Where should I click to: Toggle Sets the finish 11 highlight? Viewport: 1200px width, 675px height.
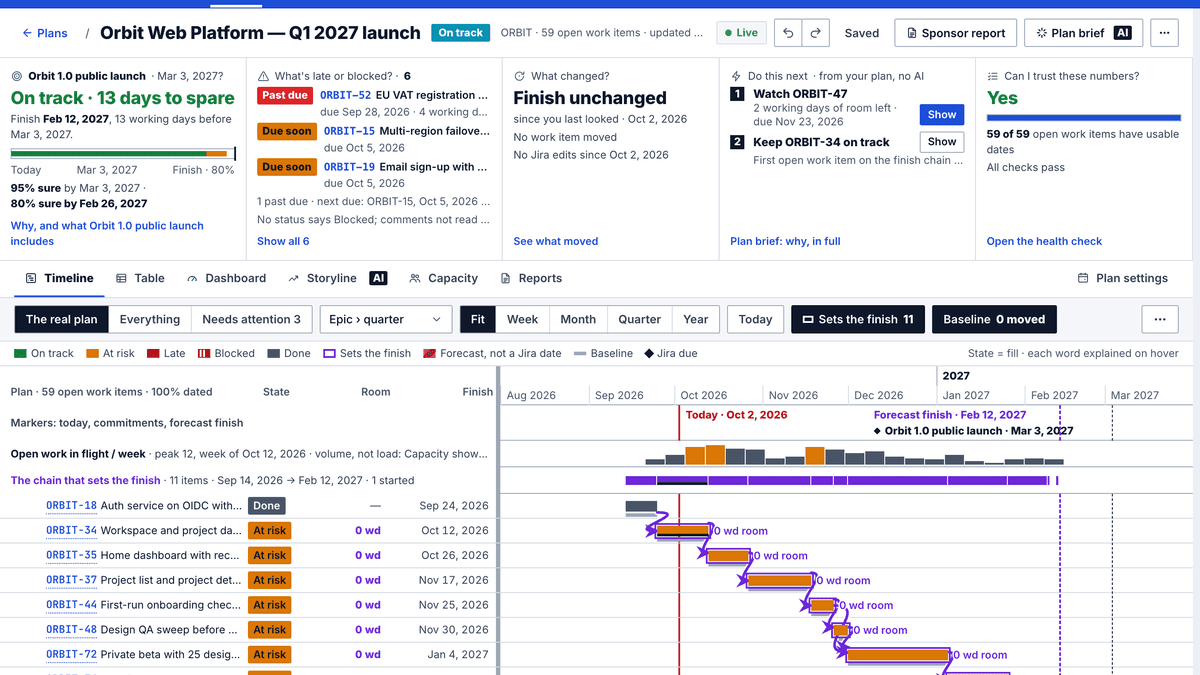pyautogui.click(x=858, y=320)
